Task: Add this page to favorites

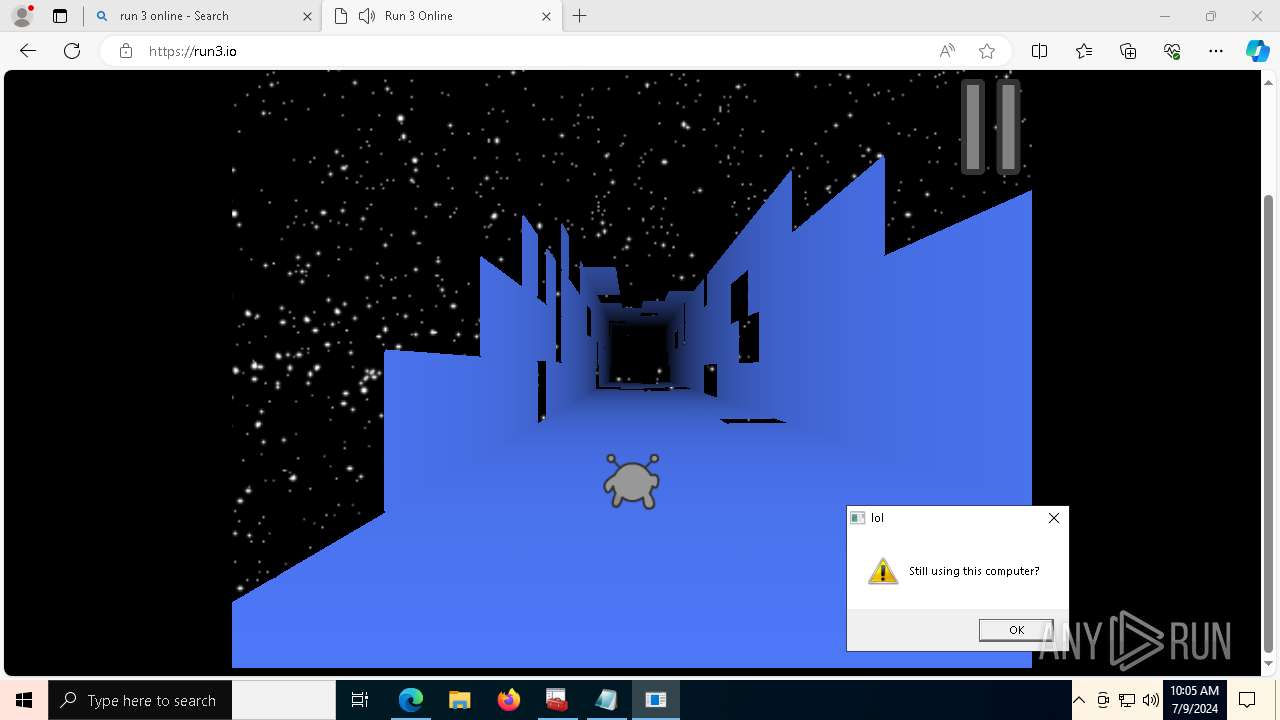Action: [987, 51]
